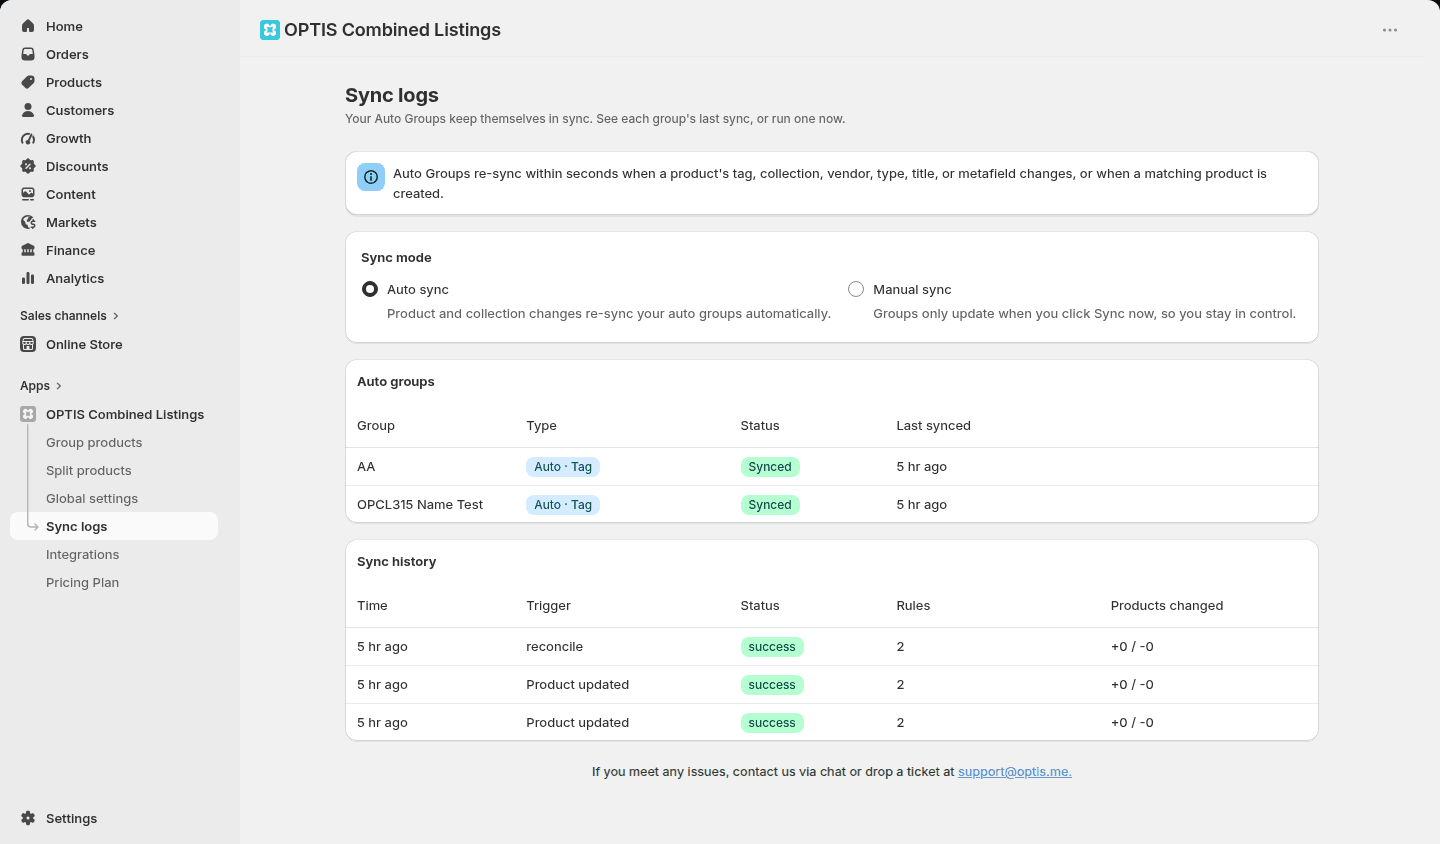Click the Sync history heading
Screen dimensions: 1440x844
396,561
